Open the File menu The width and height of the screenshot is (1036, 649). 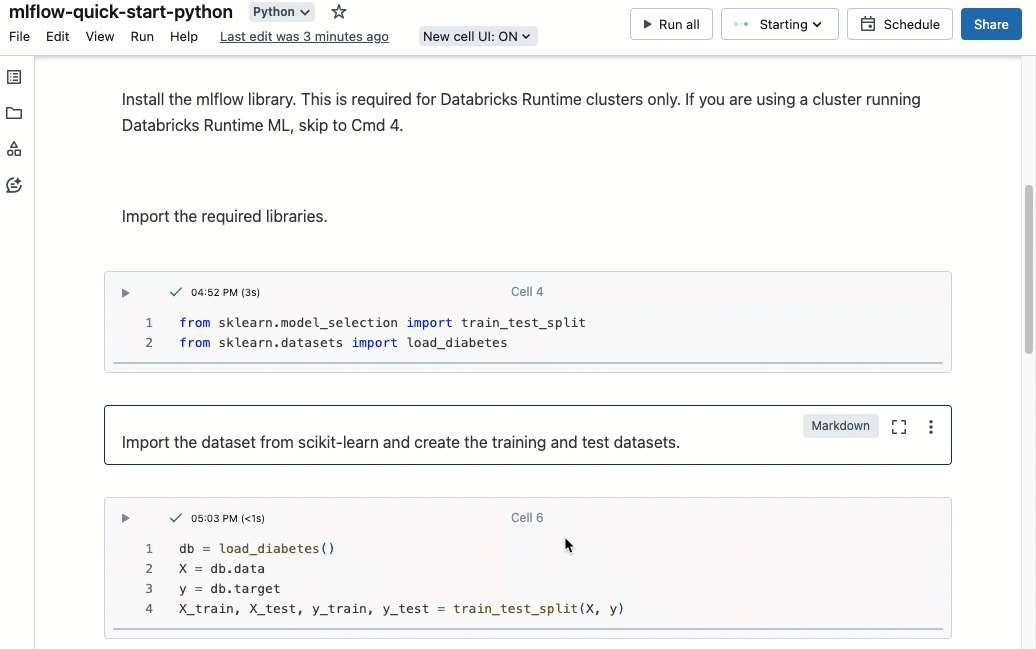click(19, 36)
